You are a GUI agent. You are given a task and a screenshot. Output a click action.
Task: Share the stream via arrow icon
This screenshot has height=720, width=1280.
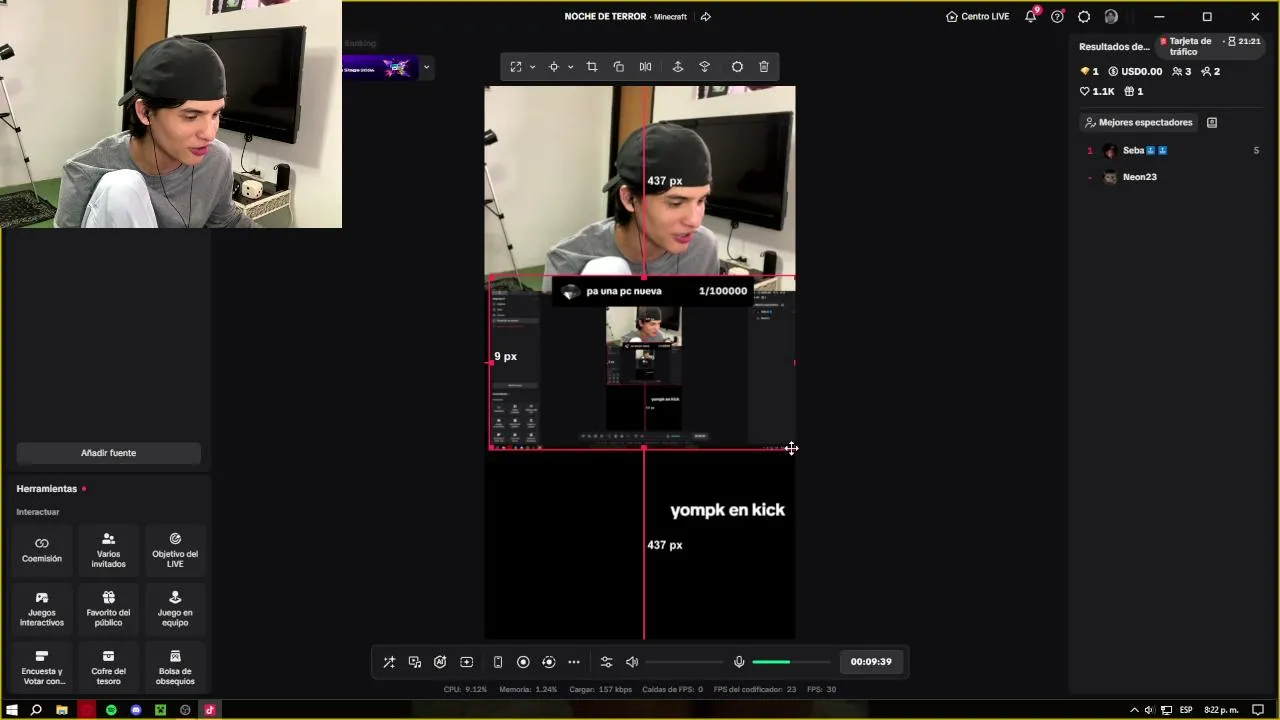tap(706, 17)
